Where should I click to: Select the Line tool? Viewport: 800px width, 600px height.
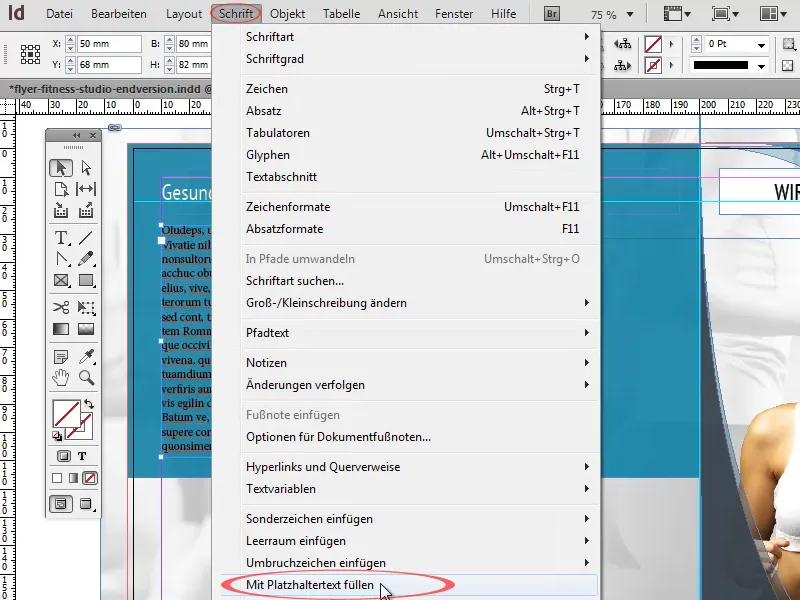[x=86, y=238]
